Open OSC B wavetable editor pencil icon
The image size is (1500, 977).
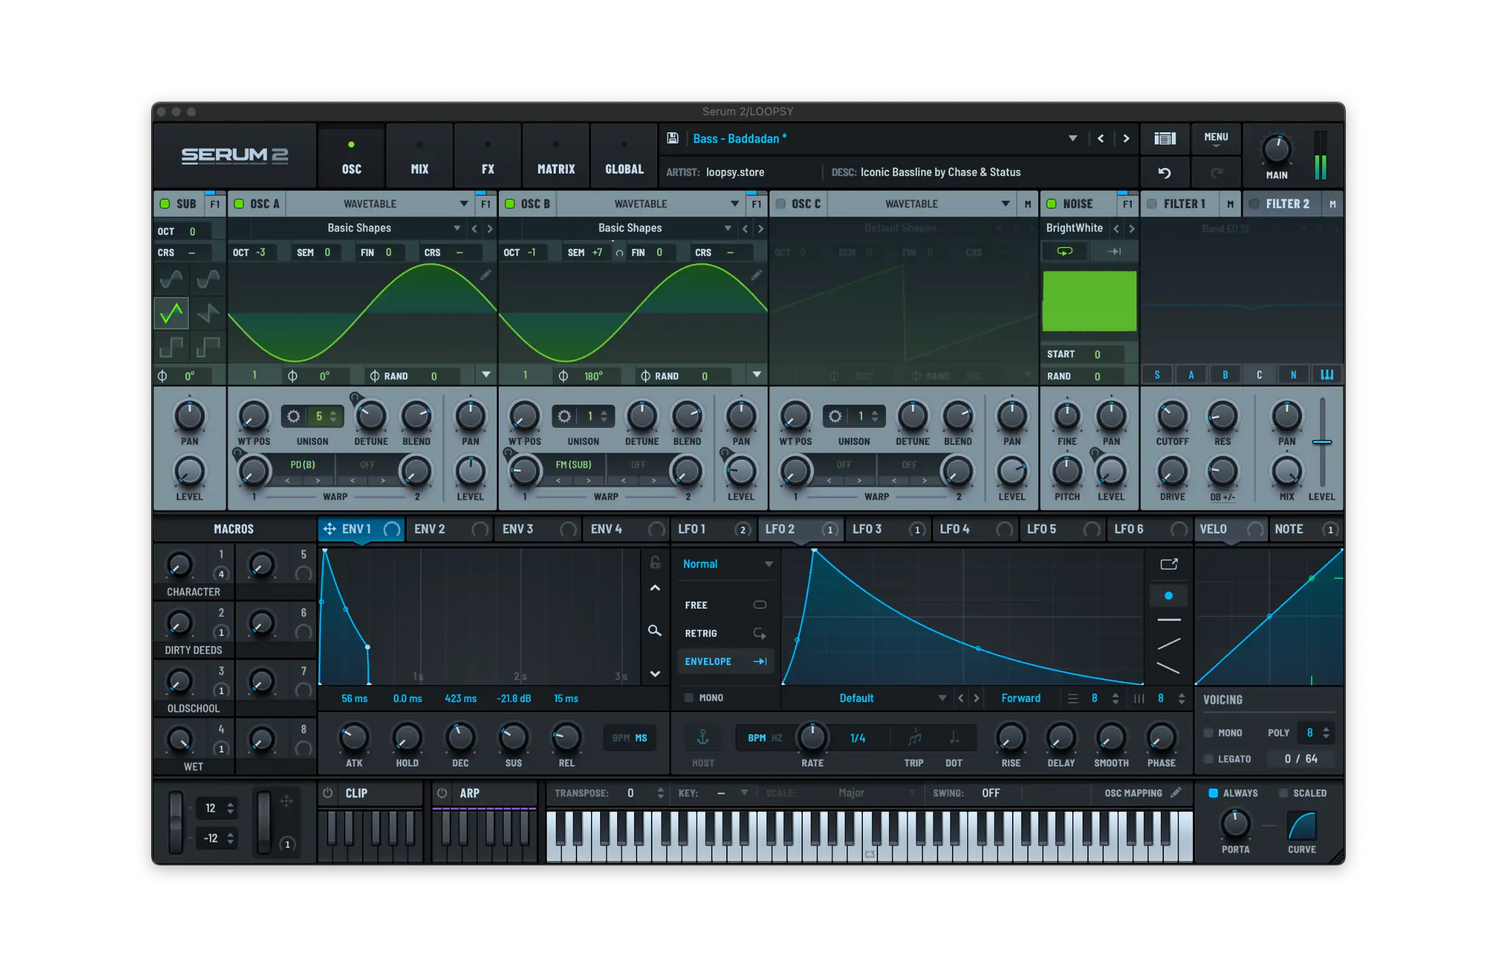coord(757,275)
